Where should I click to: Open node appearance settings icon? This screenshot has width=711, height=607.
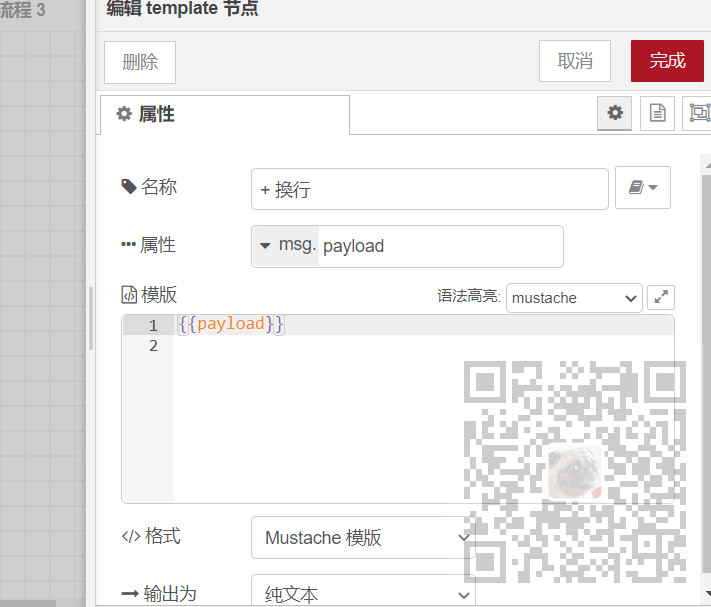(698, 113)
